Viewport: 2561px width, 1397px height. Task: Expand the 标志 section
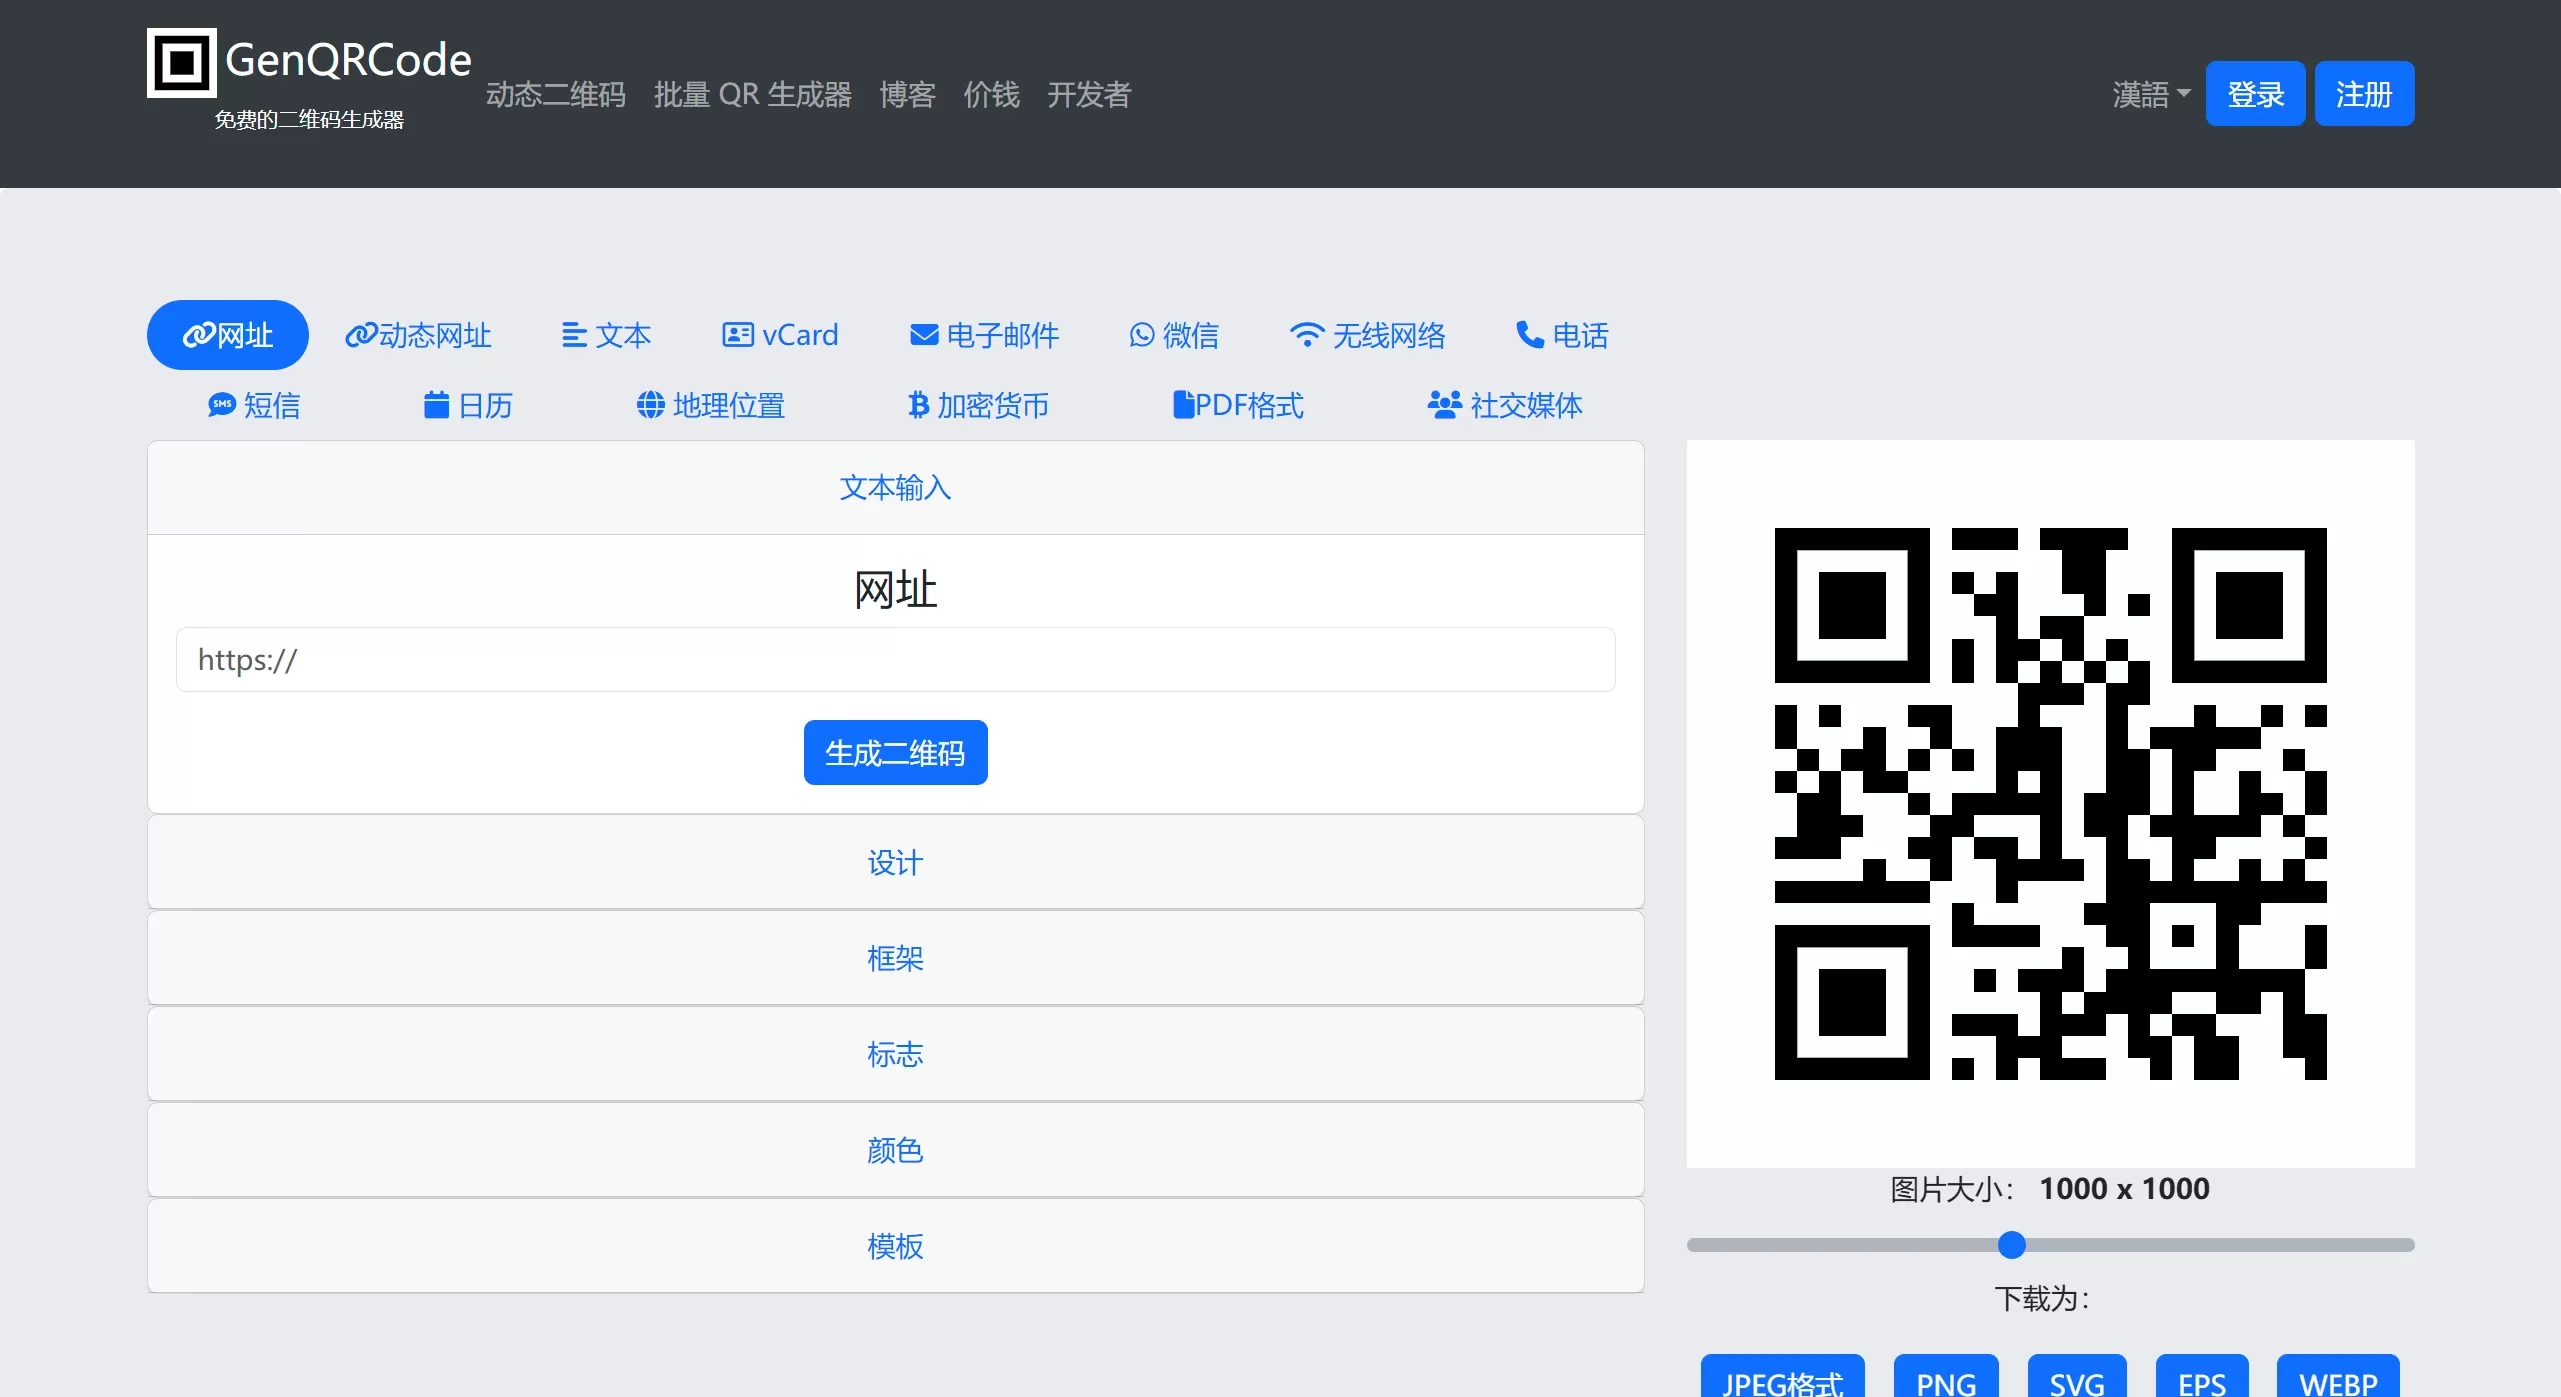(x=895, y=1054)
